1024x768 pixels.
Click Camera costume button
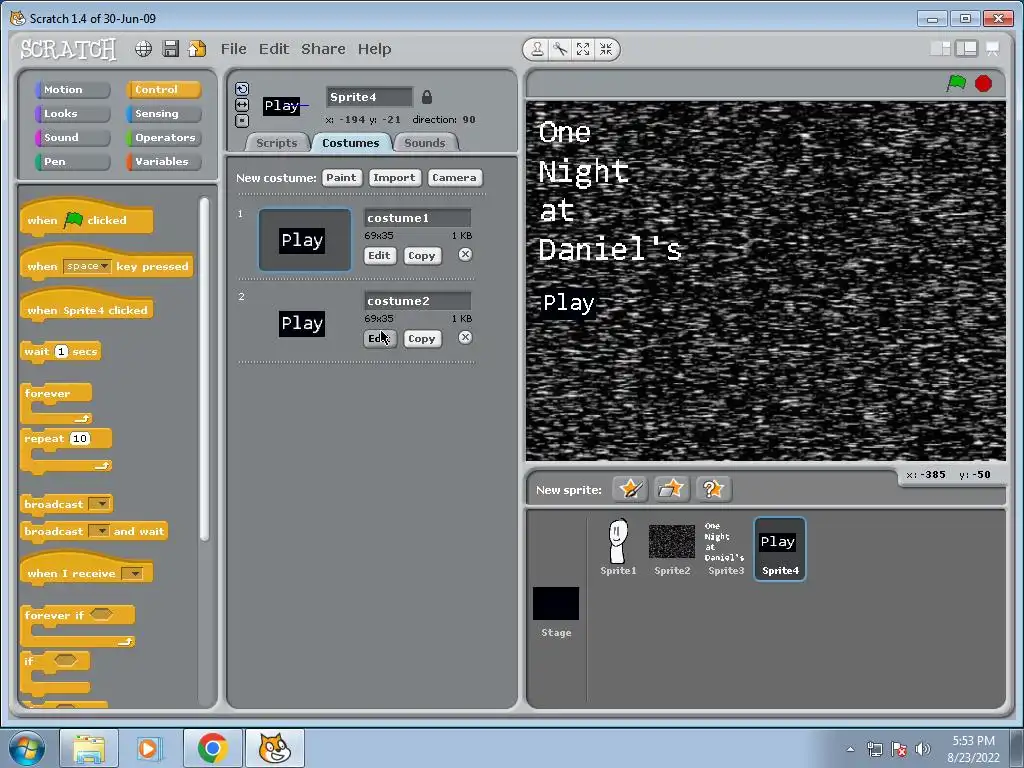click(455, 178)
